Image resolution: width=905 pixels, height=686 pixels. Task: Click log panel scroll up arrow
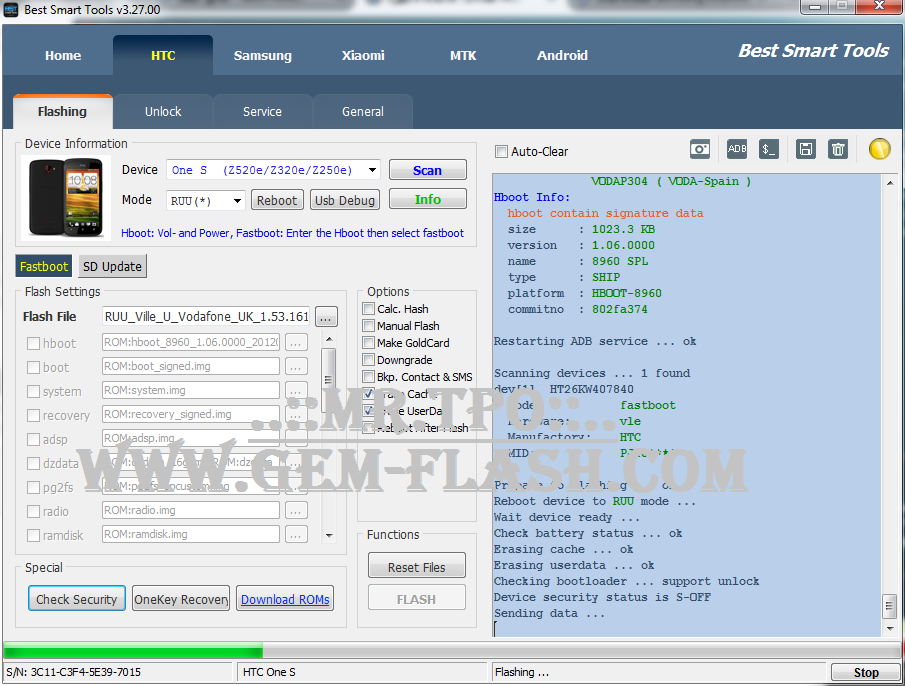point(890,183)
